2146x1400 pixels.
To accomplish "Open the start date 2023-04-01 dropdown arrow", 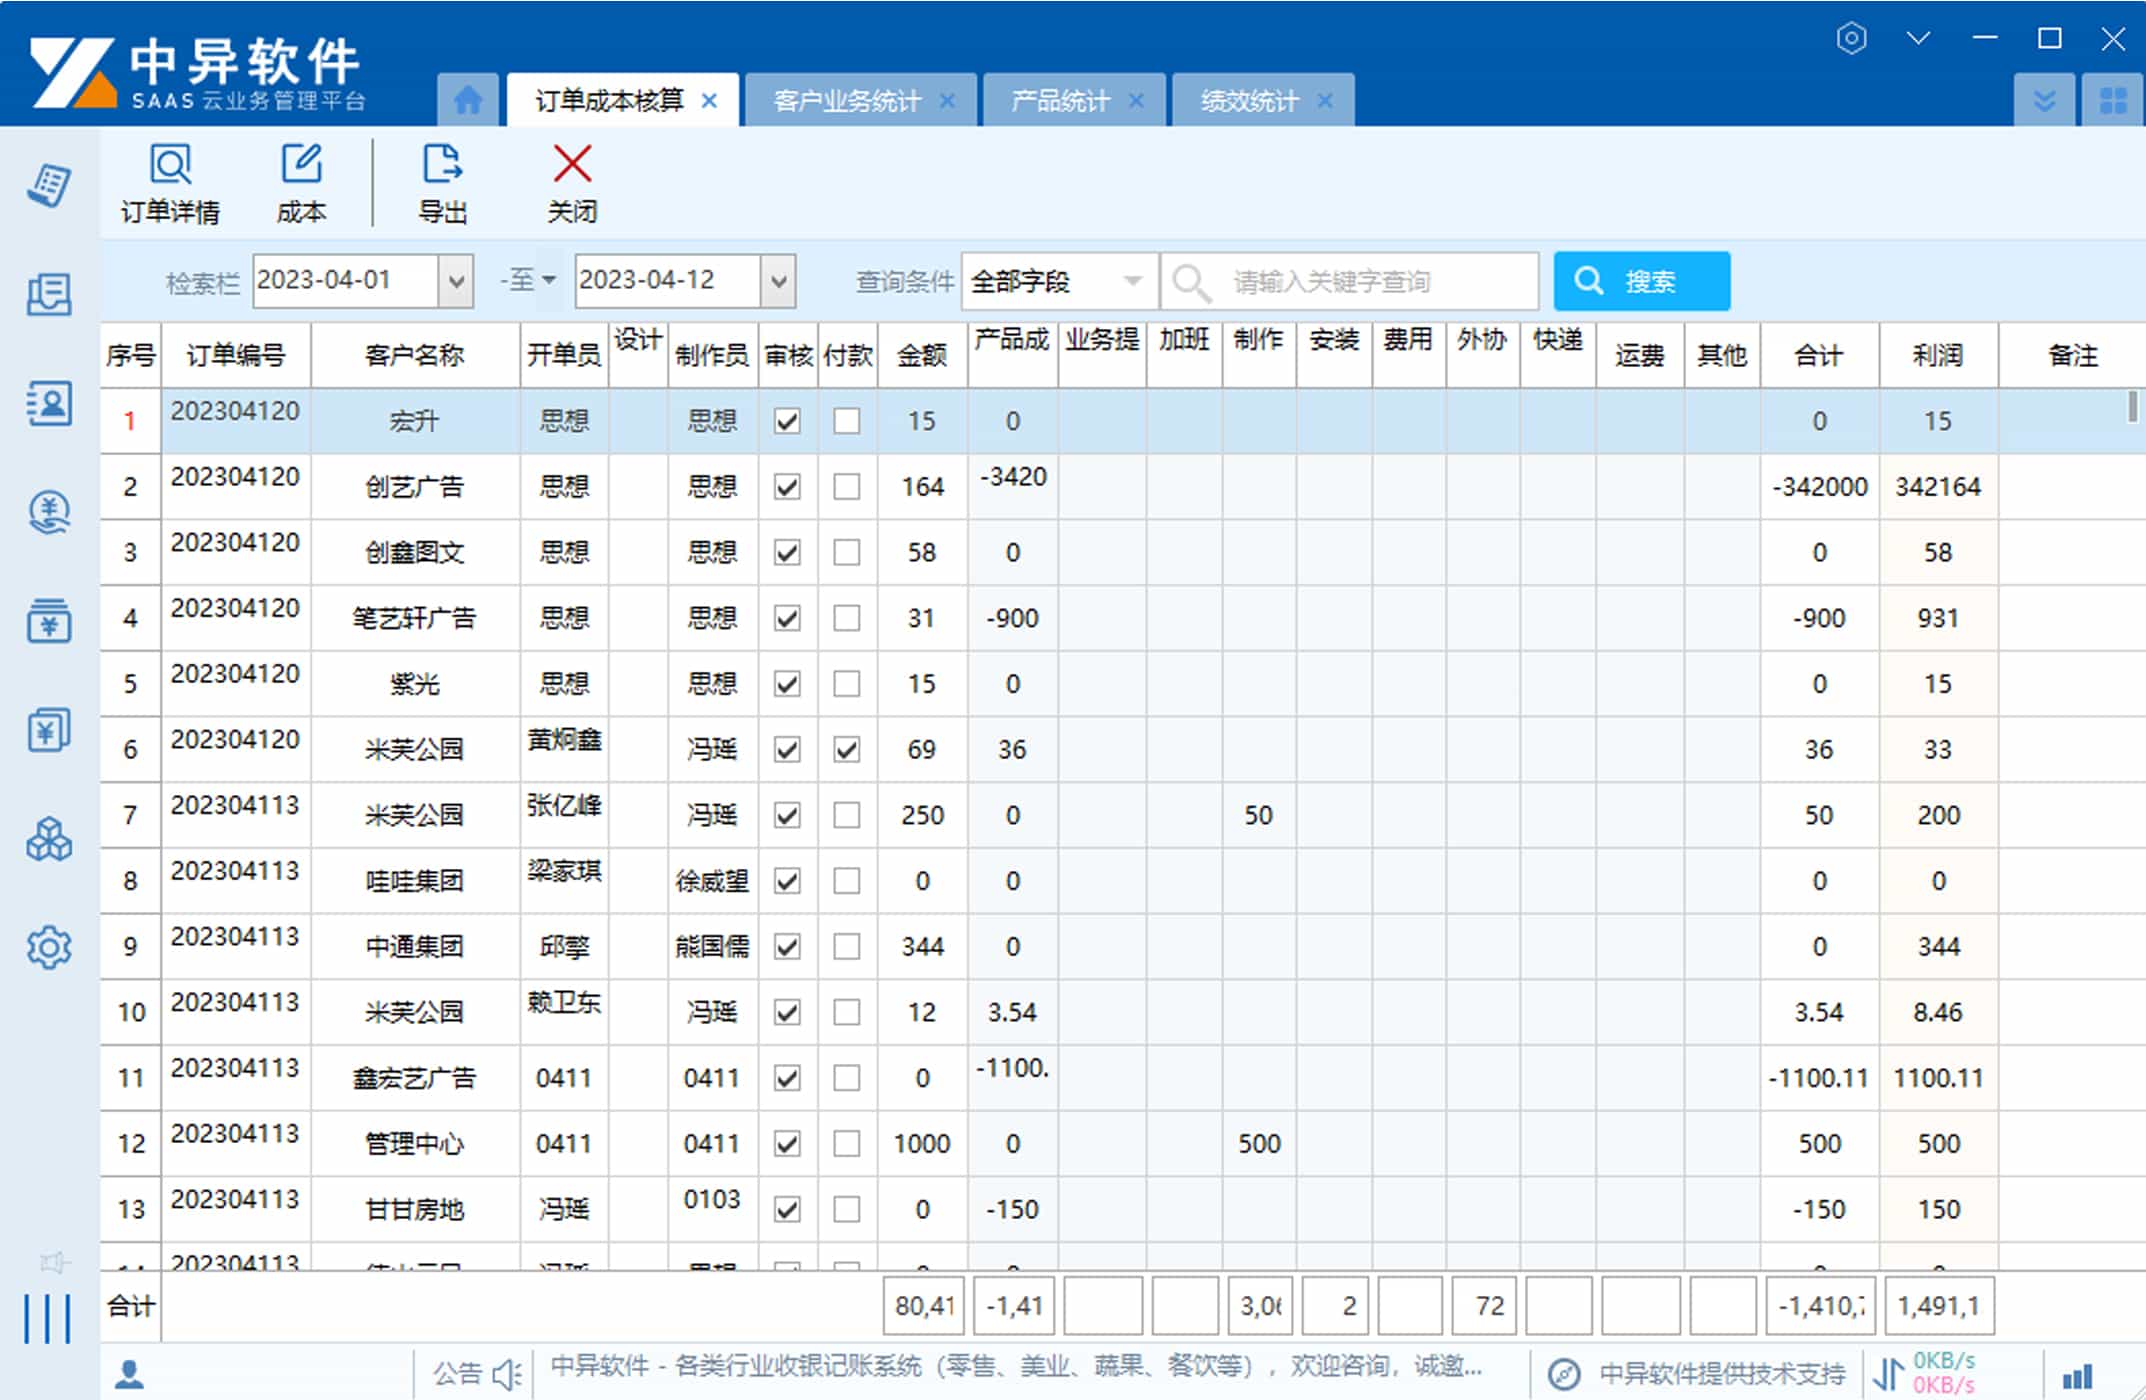I will tap(456, 281).
